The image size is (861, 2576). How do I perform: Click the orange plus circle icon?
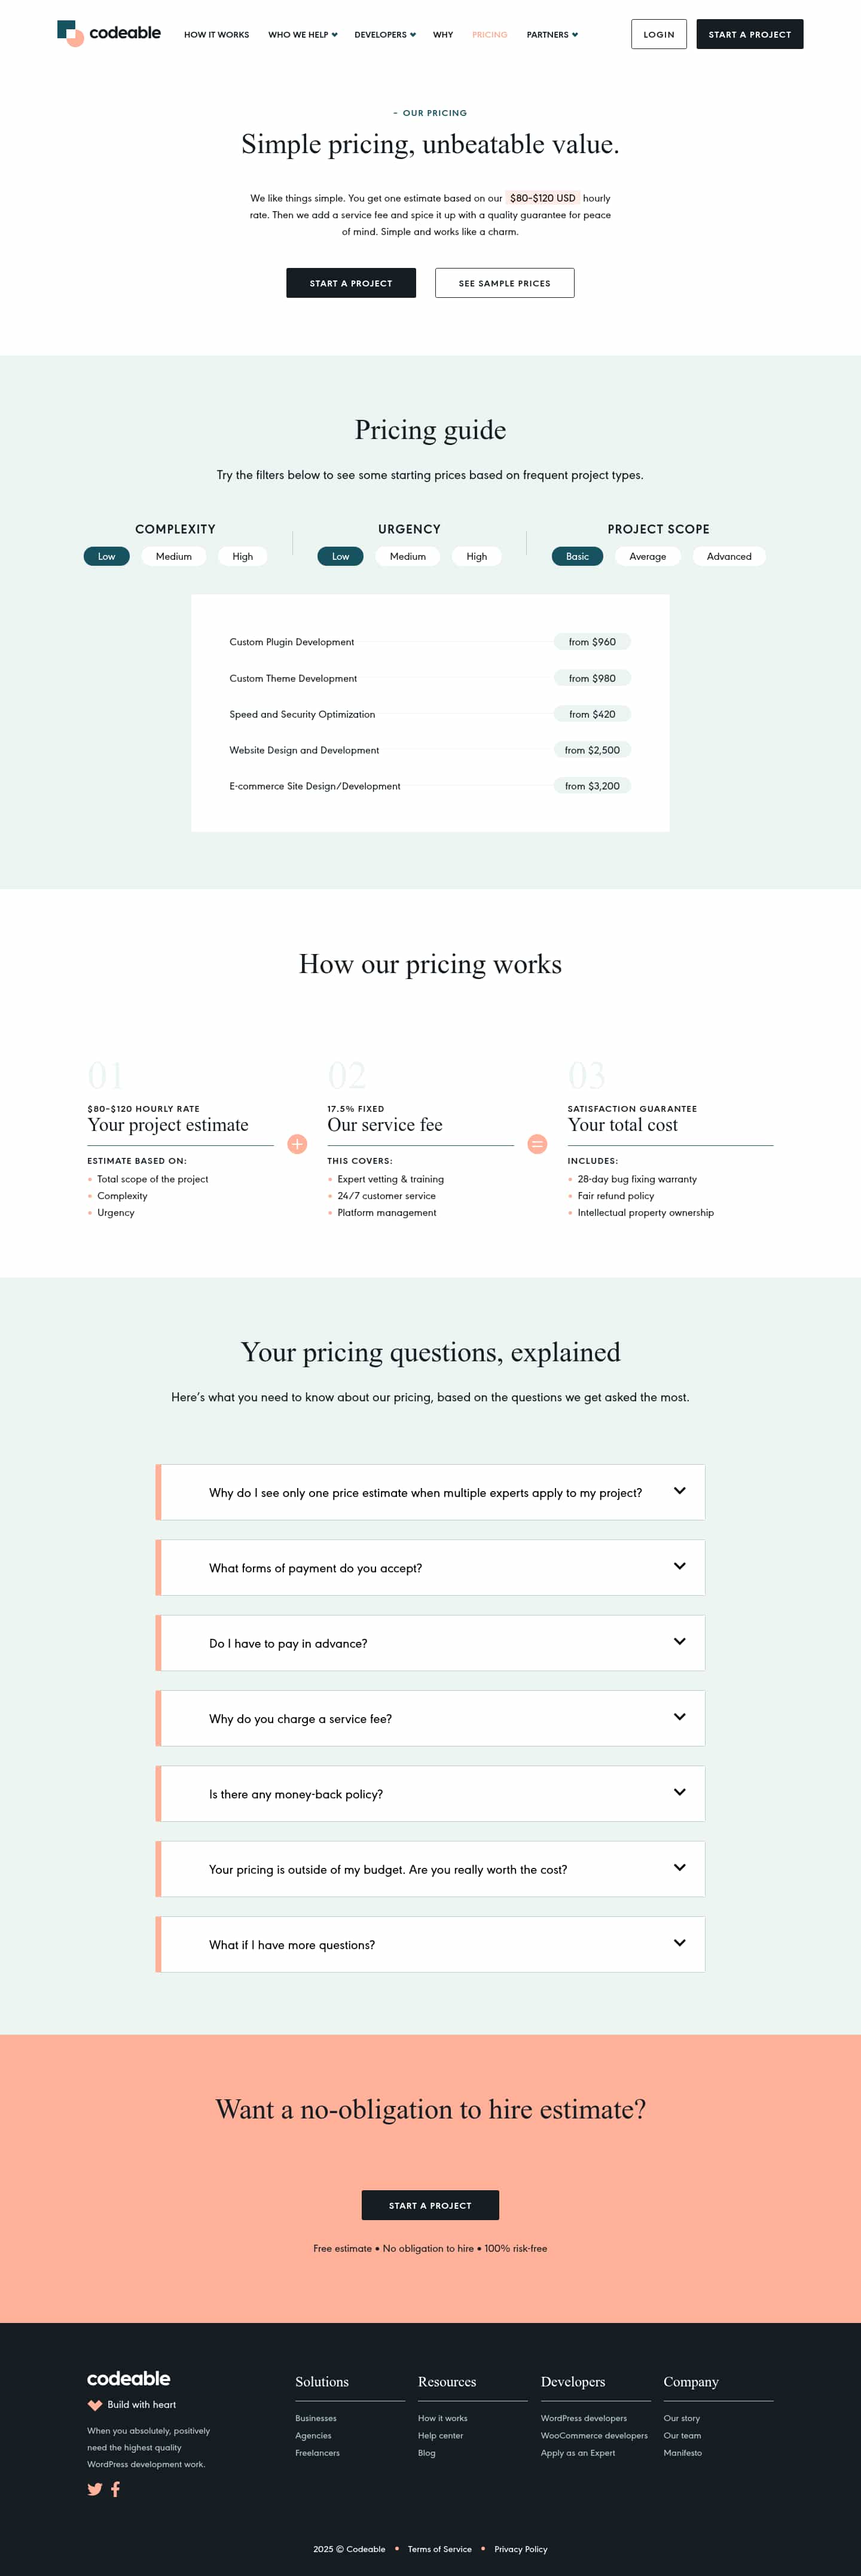(297, 1144)
